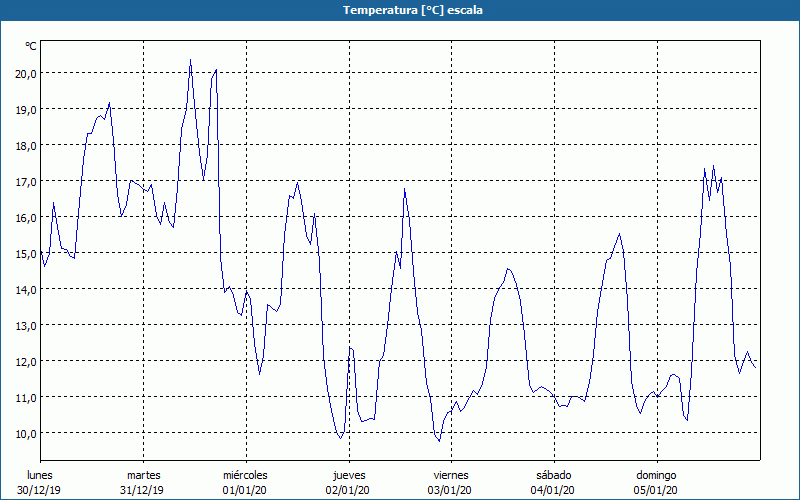Select the °C unit label on axis
Viewport: 800px width, 500px height.
pos(31,46)
